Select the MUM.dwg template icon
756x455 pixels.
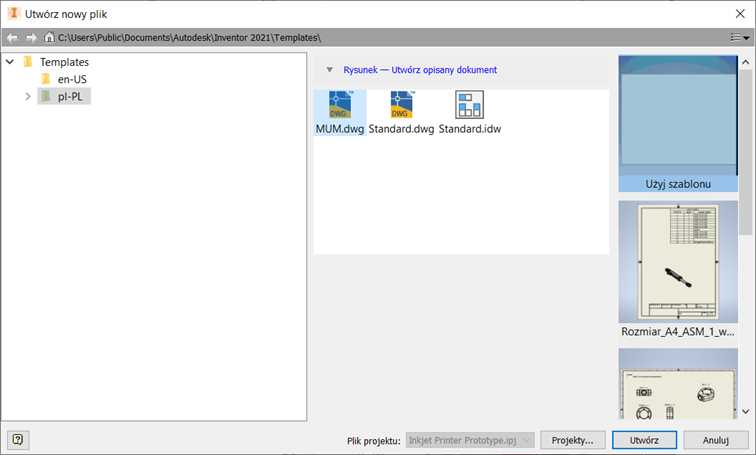coord(339,105)
